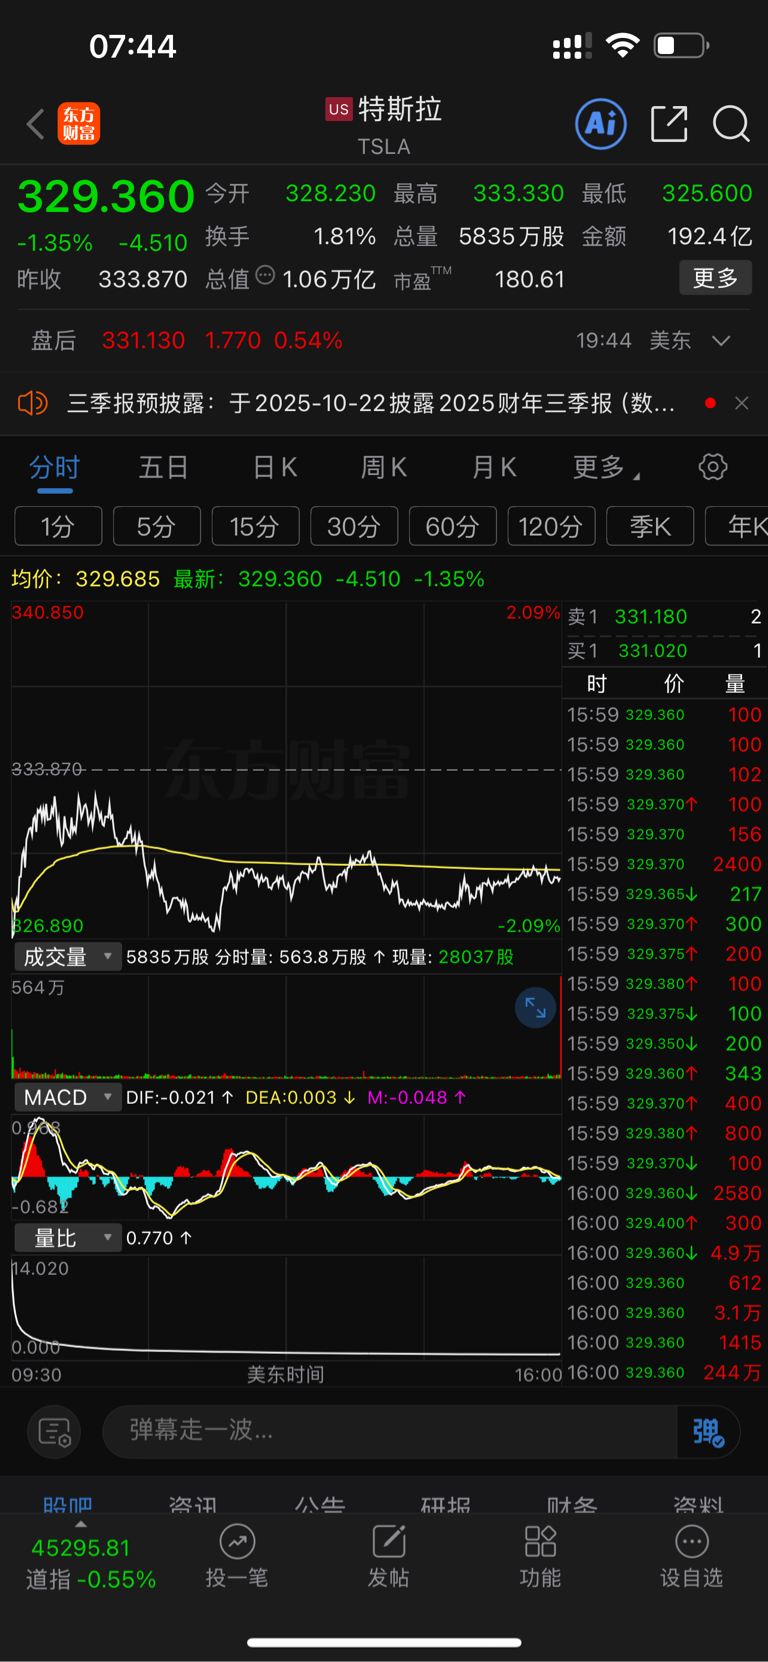This screenshot has width=768, height=1662.
Task: Open the MACD indicator dropdown
Action: click(67, 1097)
